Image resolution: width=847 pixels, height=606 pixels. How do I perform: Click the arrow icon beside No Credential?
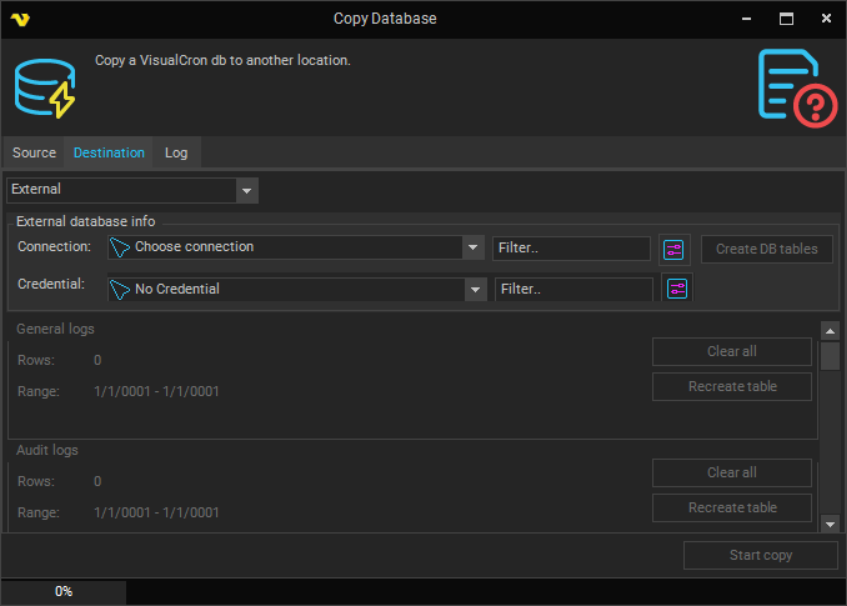(119, 289)
